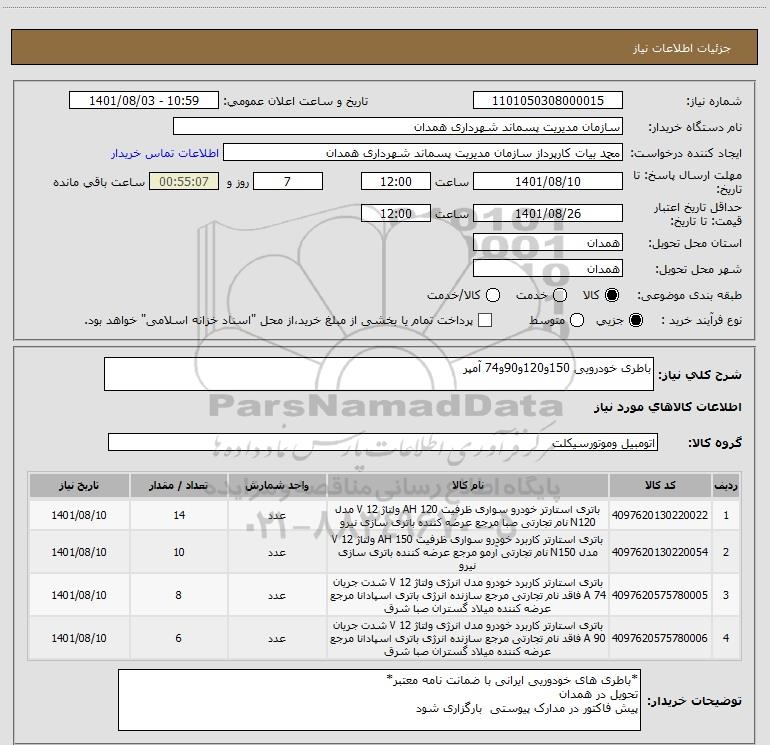The height and width of the screenshot is (745, 770).
Task: Click product code 4097620130220054
Action: tap(660, 552)
